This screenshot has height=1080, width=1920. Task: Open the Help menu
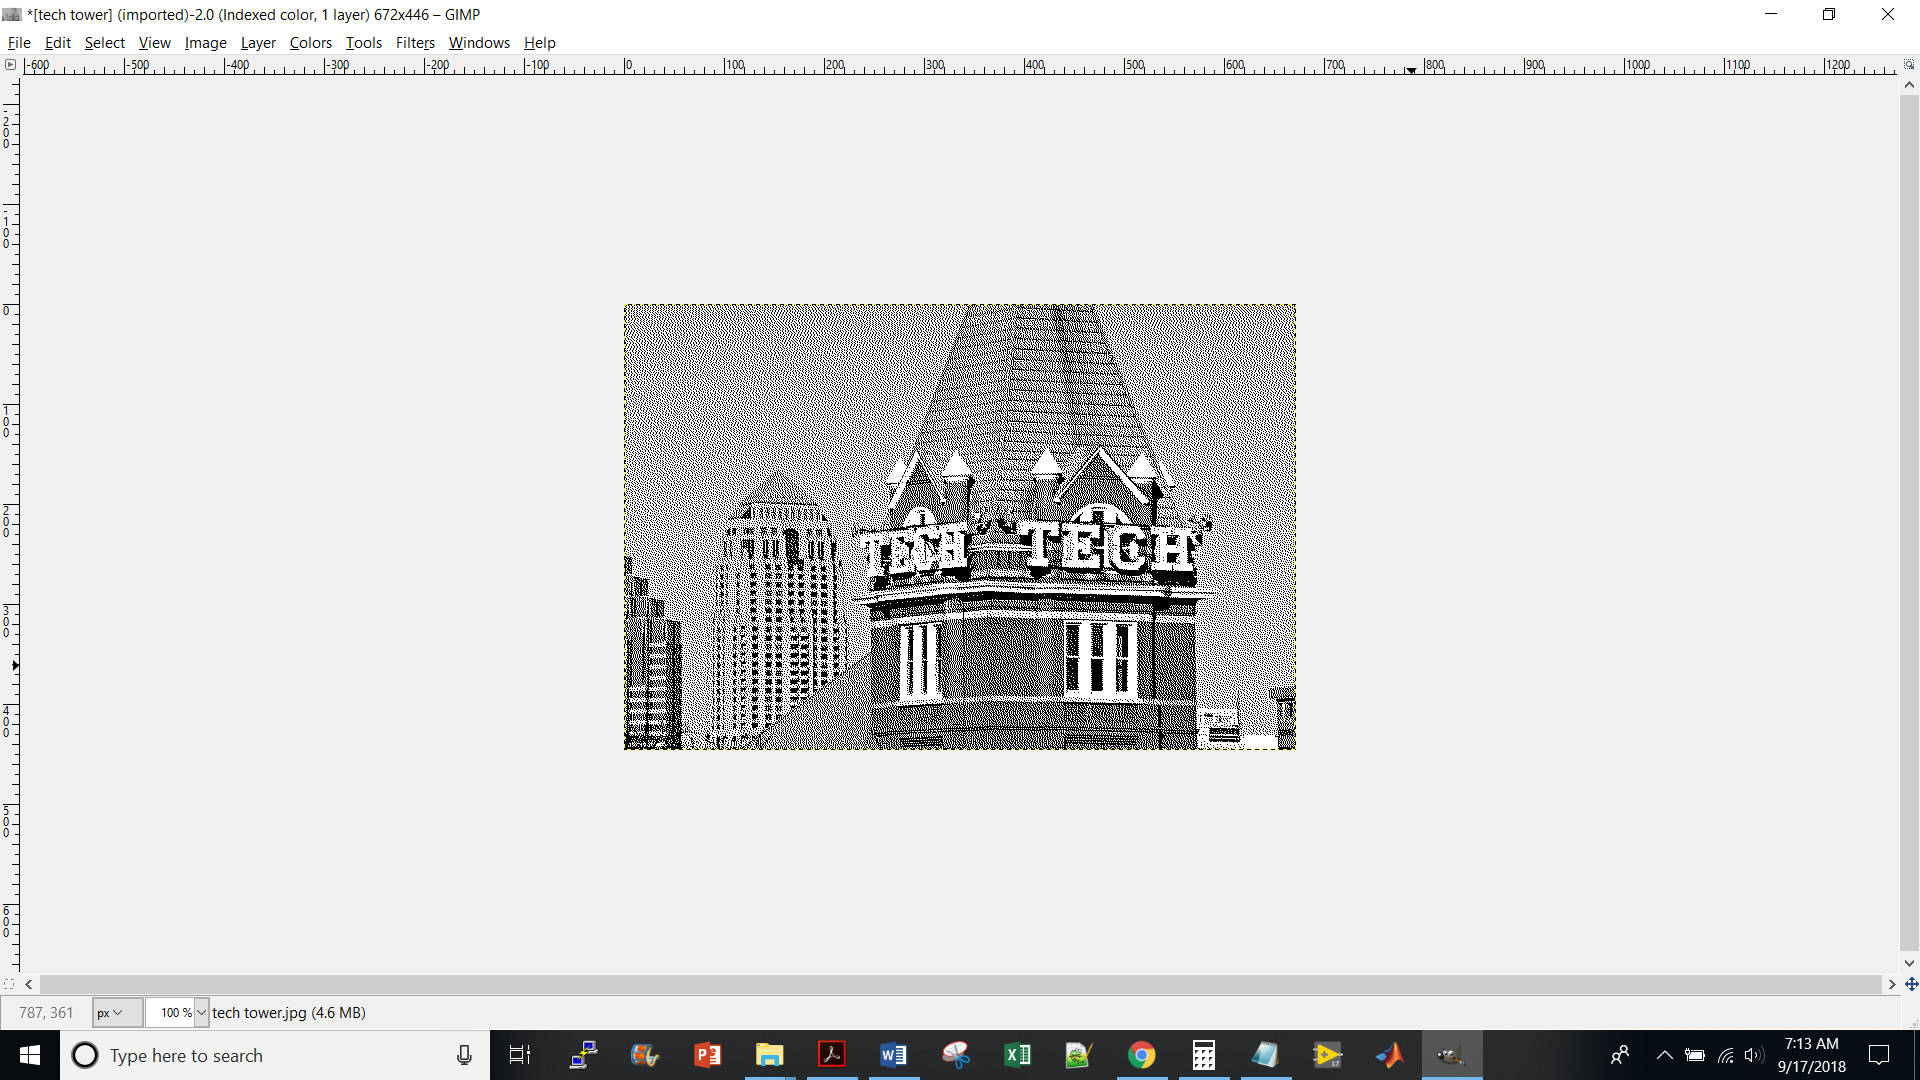coord(539,43)
